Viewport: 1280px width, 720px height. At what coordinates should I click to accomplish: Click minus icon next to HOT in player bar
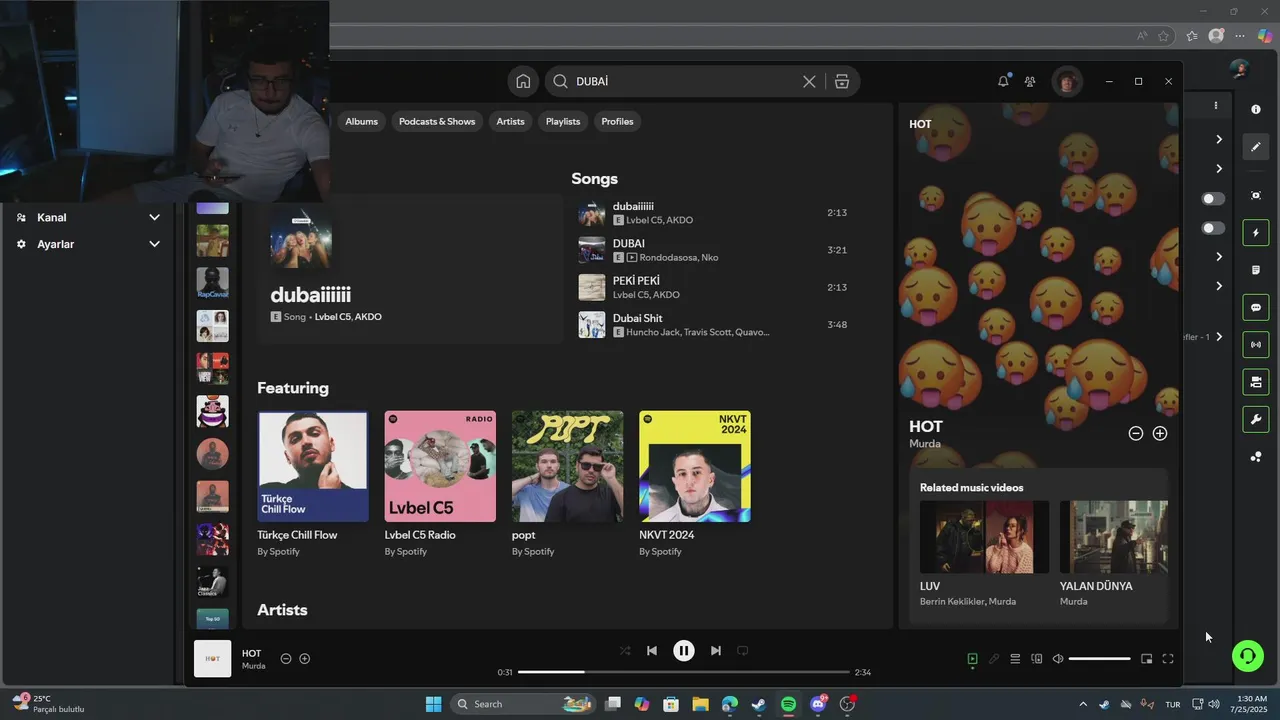click(x=286, y=659)
